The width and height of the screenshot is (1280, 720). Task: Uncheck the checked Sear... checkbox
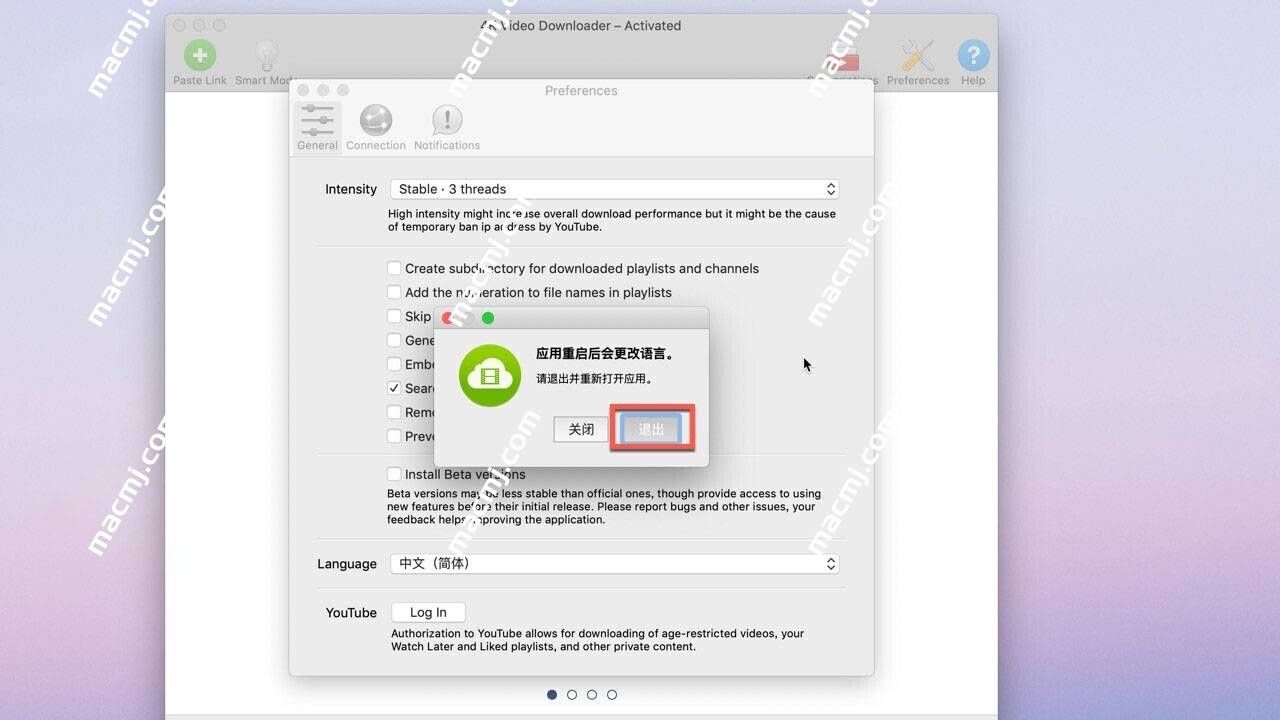tap(394, 388)
